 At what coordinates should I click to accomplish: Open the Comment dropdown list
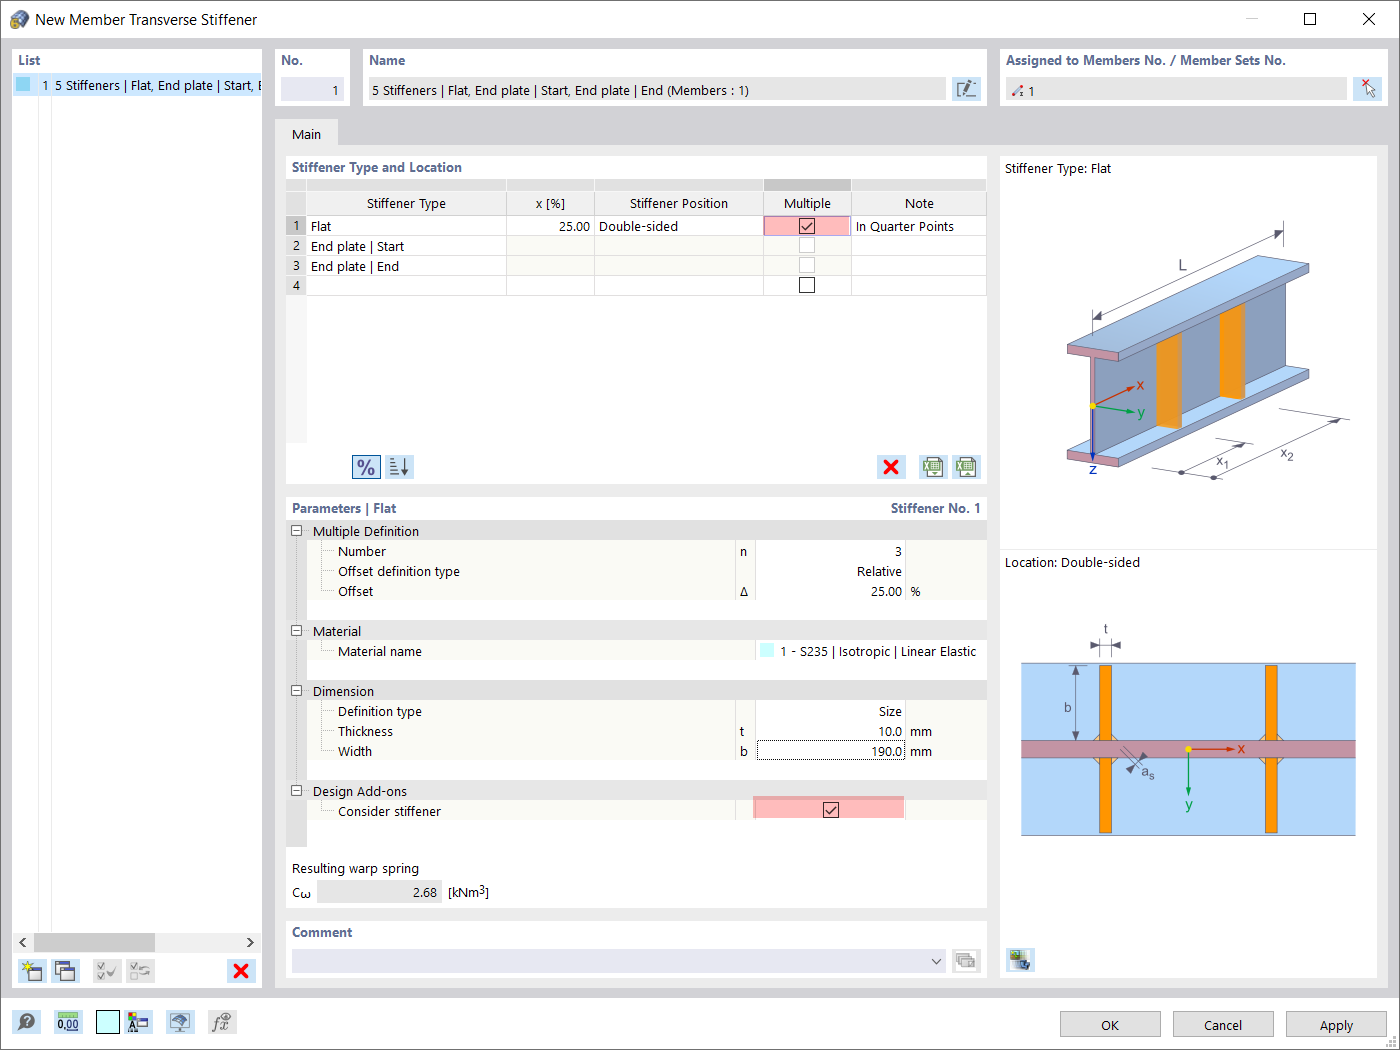click(x=937, y=961)
